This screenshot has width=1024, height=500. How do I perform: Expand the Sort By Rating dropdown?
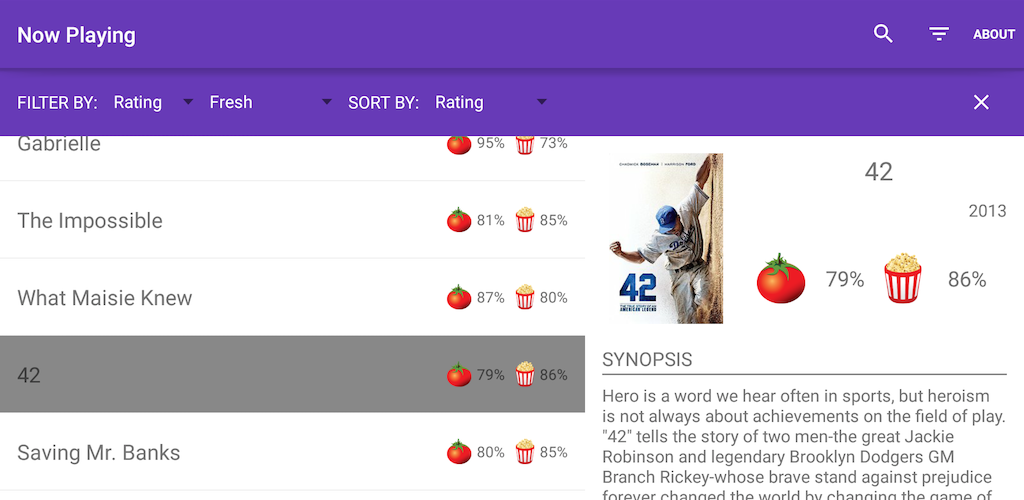click(x=490, y=102)
